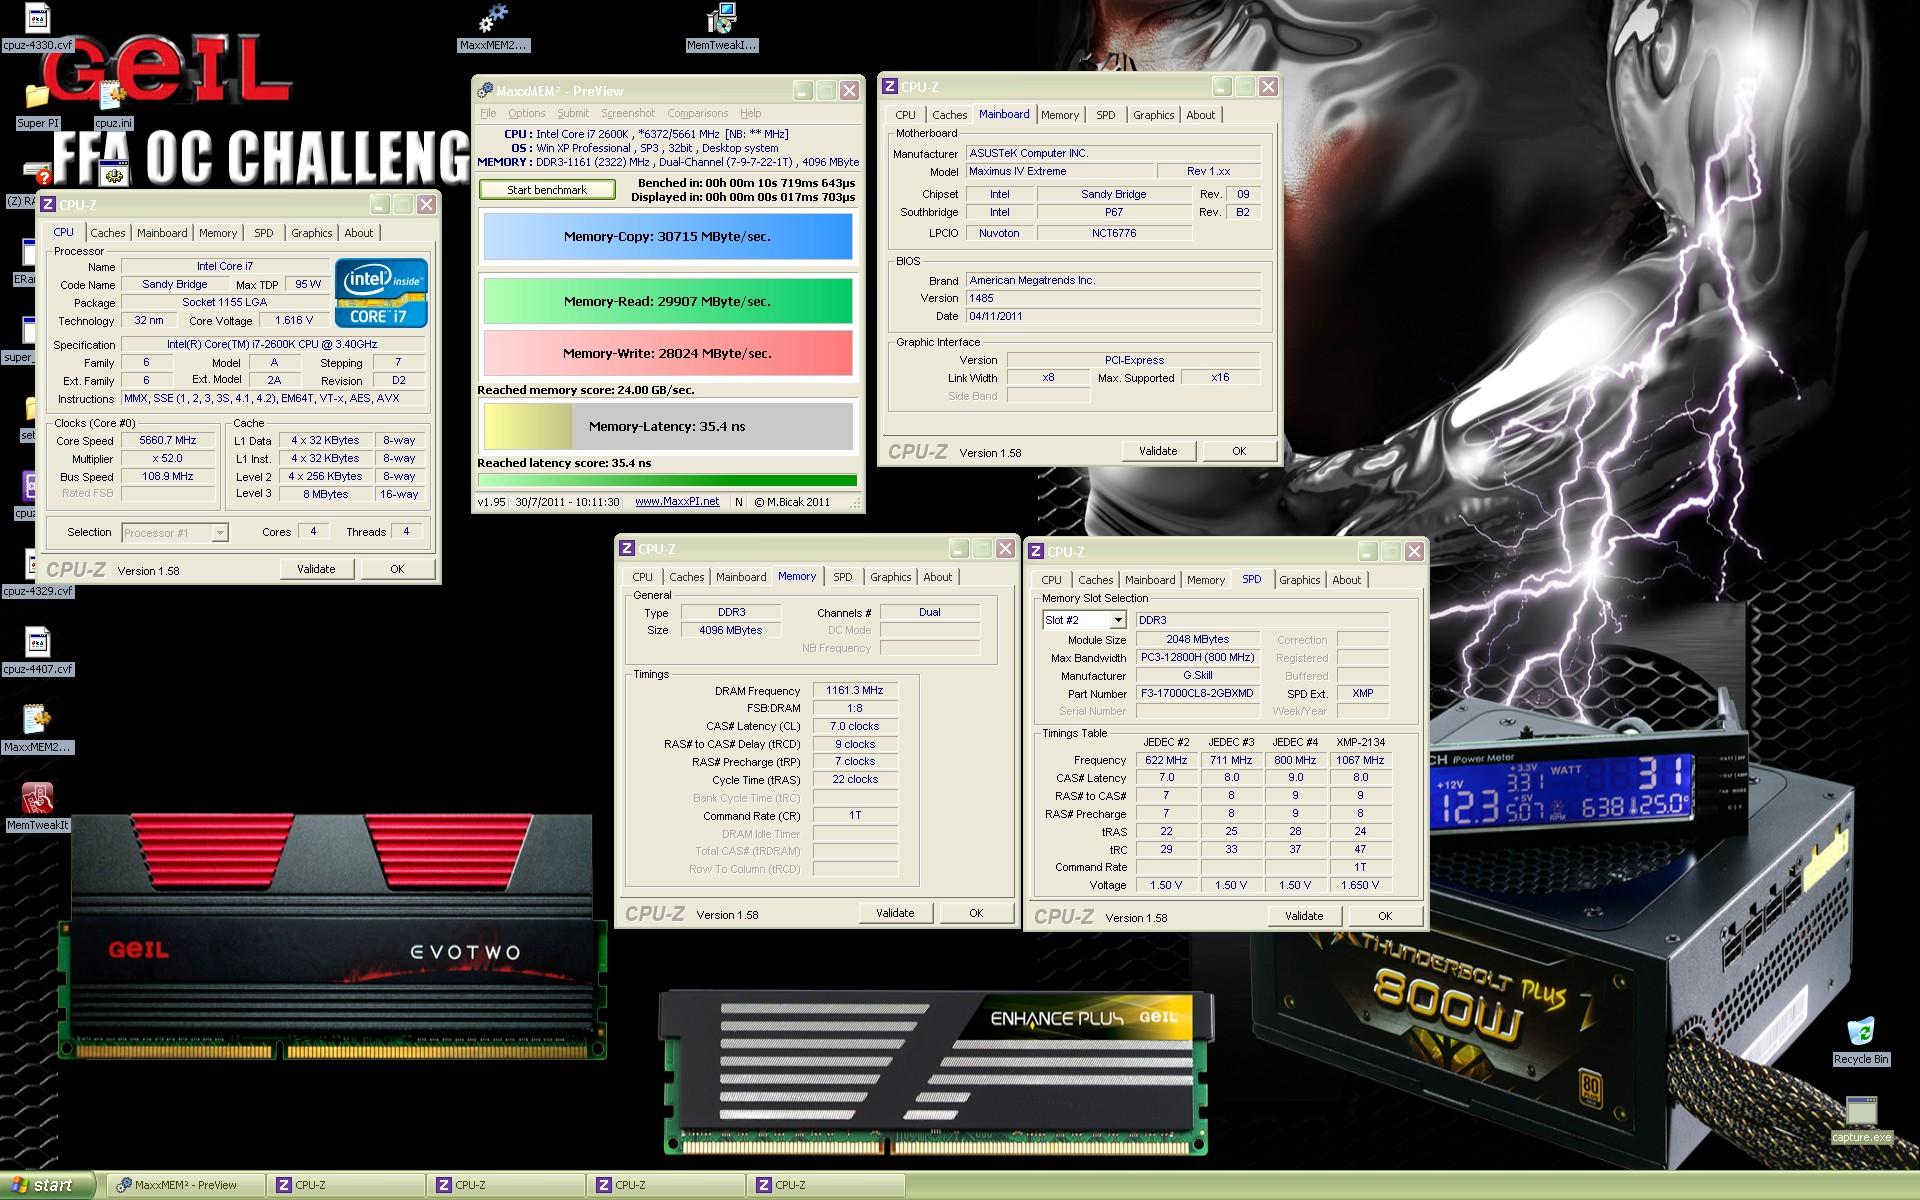Open the Slot #2 memory slot dropdown

[x=1118, y=620]
